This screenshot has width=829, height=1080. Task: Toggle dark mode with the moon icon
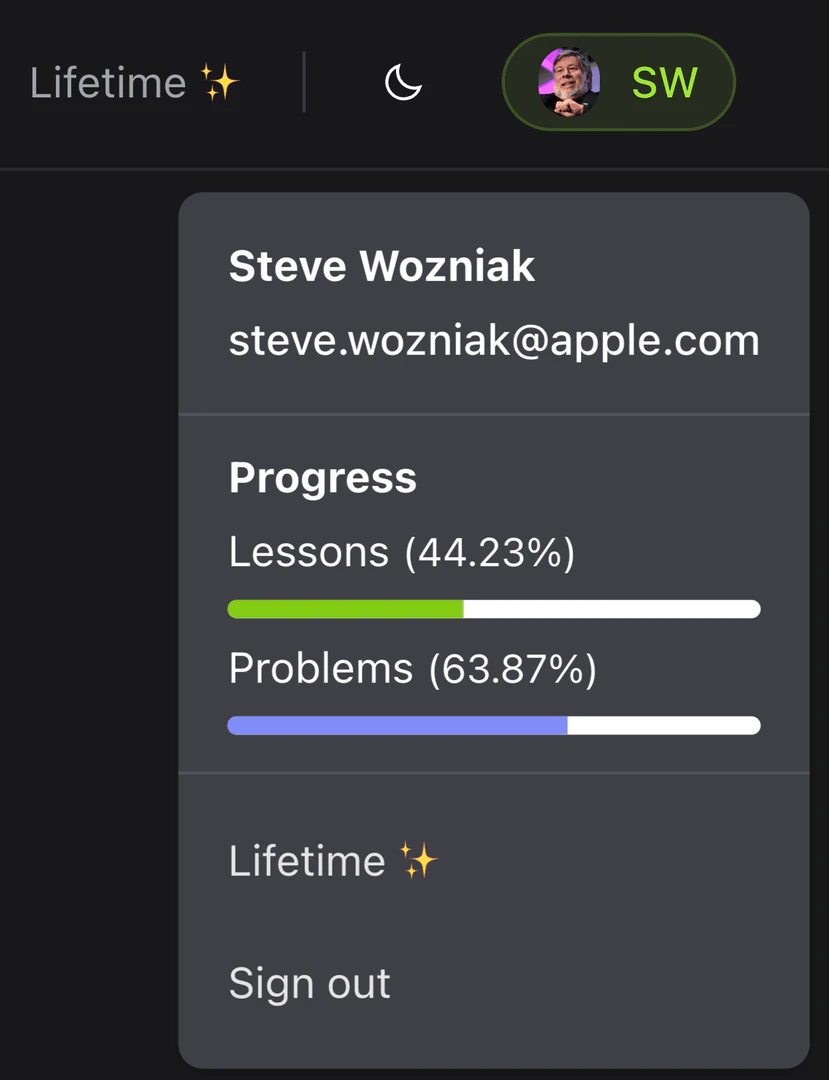404,83
